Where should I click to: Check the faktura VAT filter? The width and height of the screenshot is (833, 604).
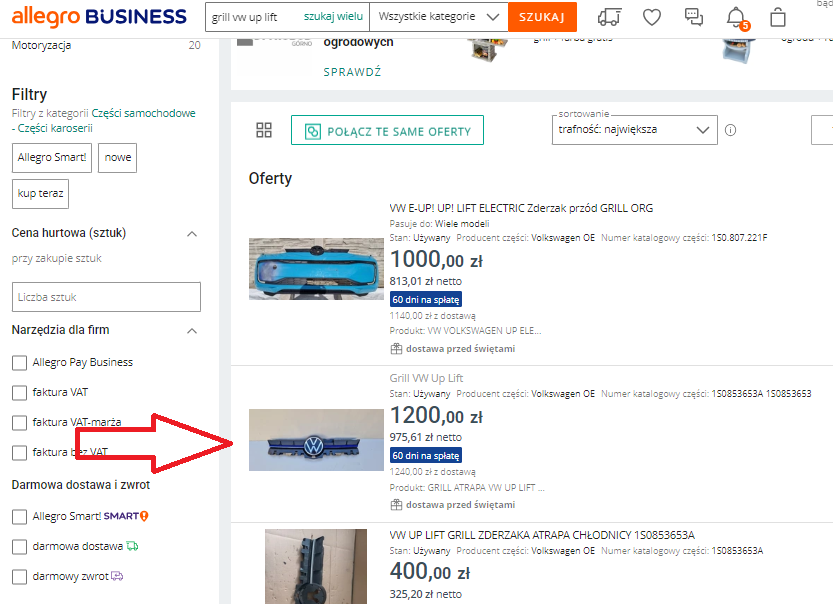tap(19, 392)
